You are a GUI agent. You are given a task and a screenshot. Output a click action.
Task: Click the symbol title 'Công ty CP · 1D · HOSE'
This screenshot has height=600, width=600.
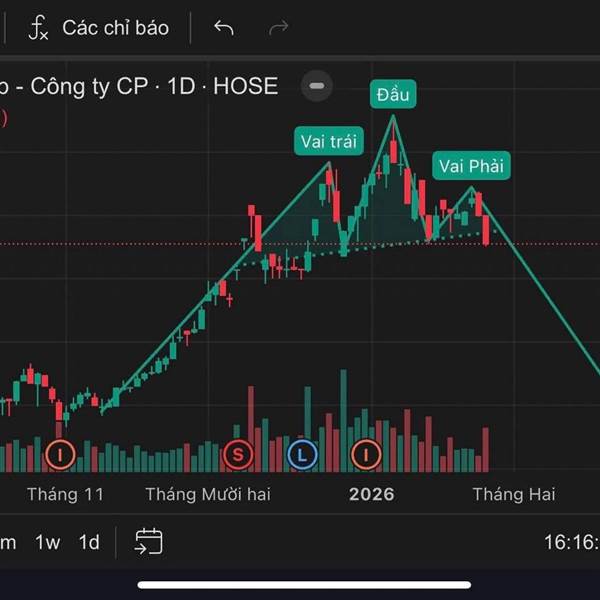pos(154,86)
